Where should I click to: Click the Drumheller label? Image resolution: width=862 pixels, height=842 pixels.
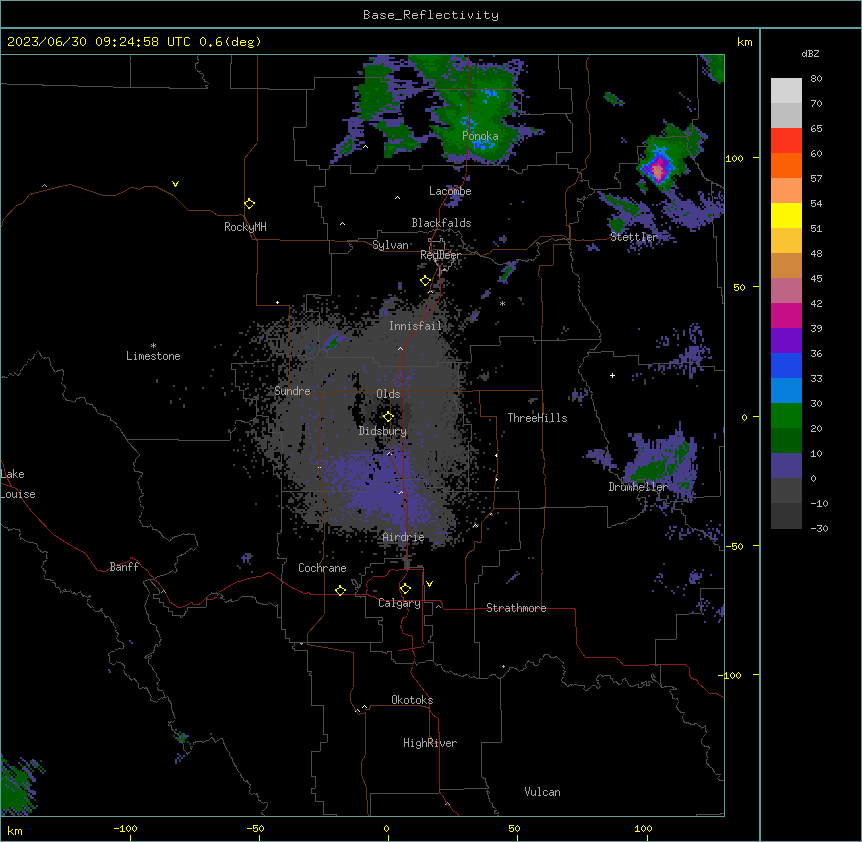pyautogui.click(x=638, y=487)
